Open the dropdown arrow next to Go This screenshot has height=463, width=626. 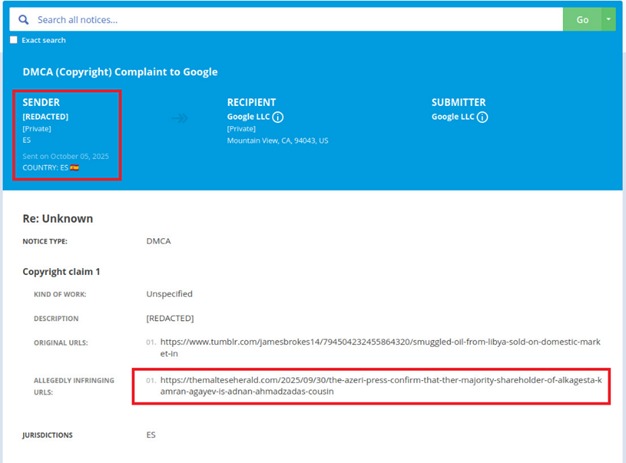pyautogui.click(x=609, y=19)
